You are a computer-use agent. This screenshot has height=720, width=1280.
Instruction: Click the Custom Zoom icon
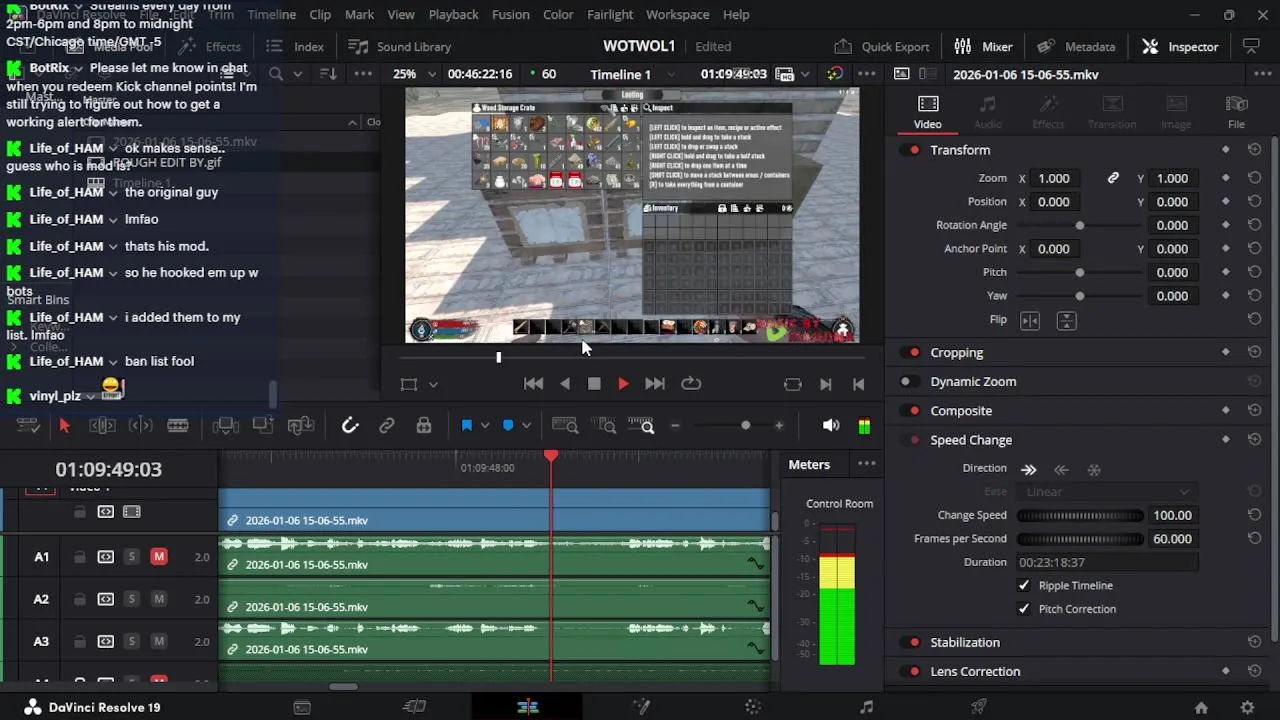[641, 426]
